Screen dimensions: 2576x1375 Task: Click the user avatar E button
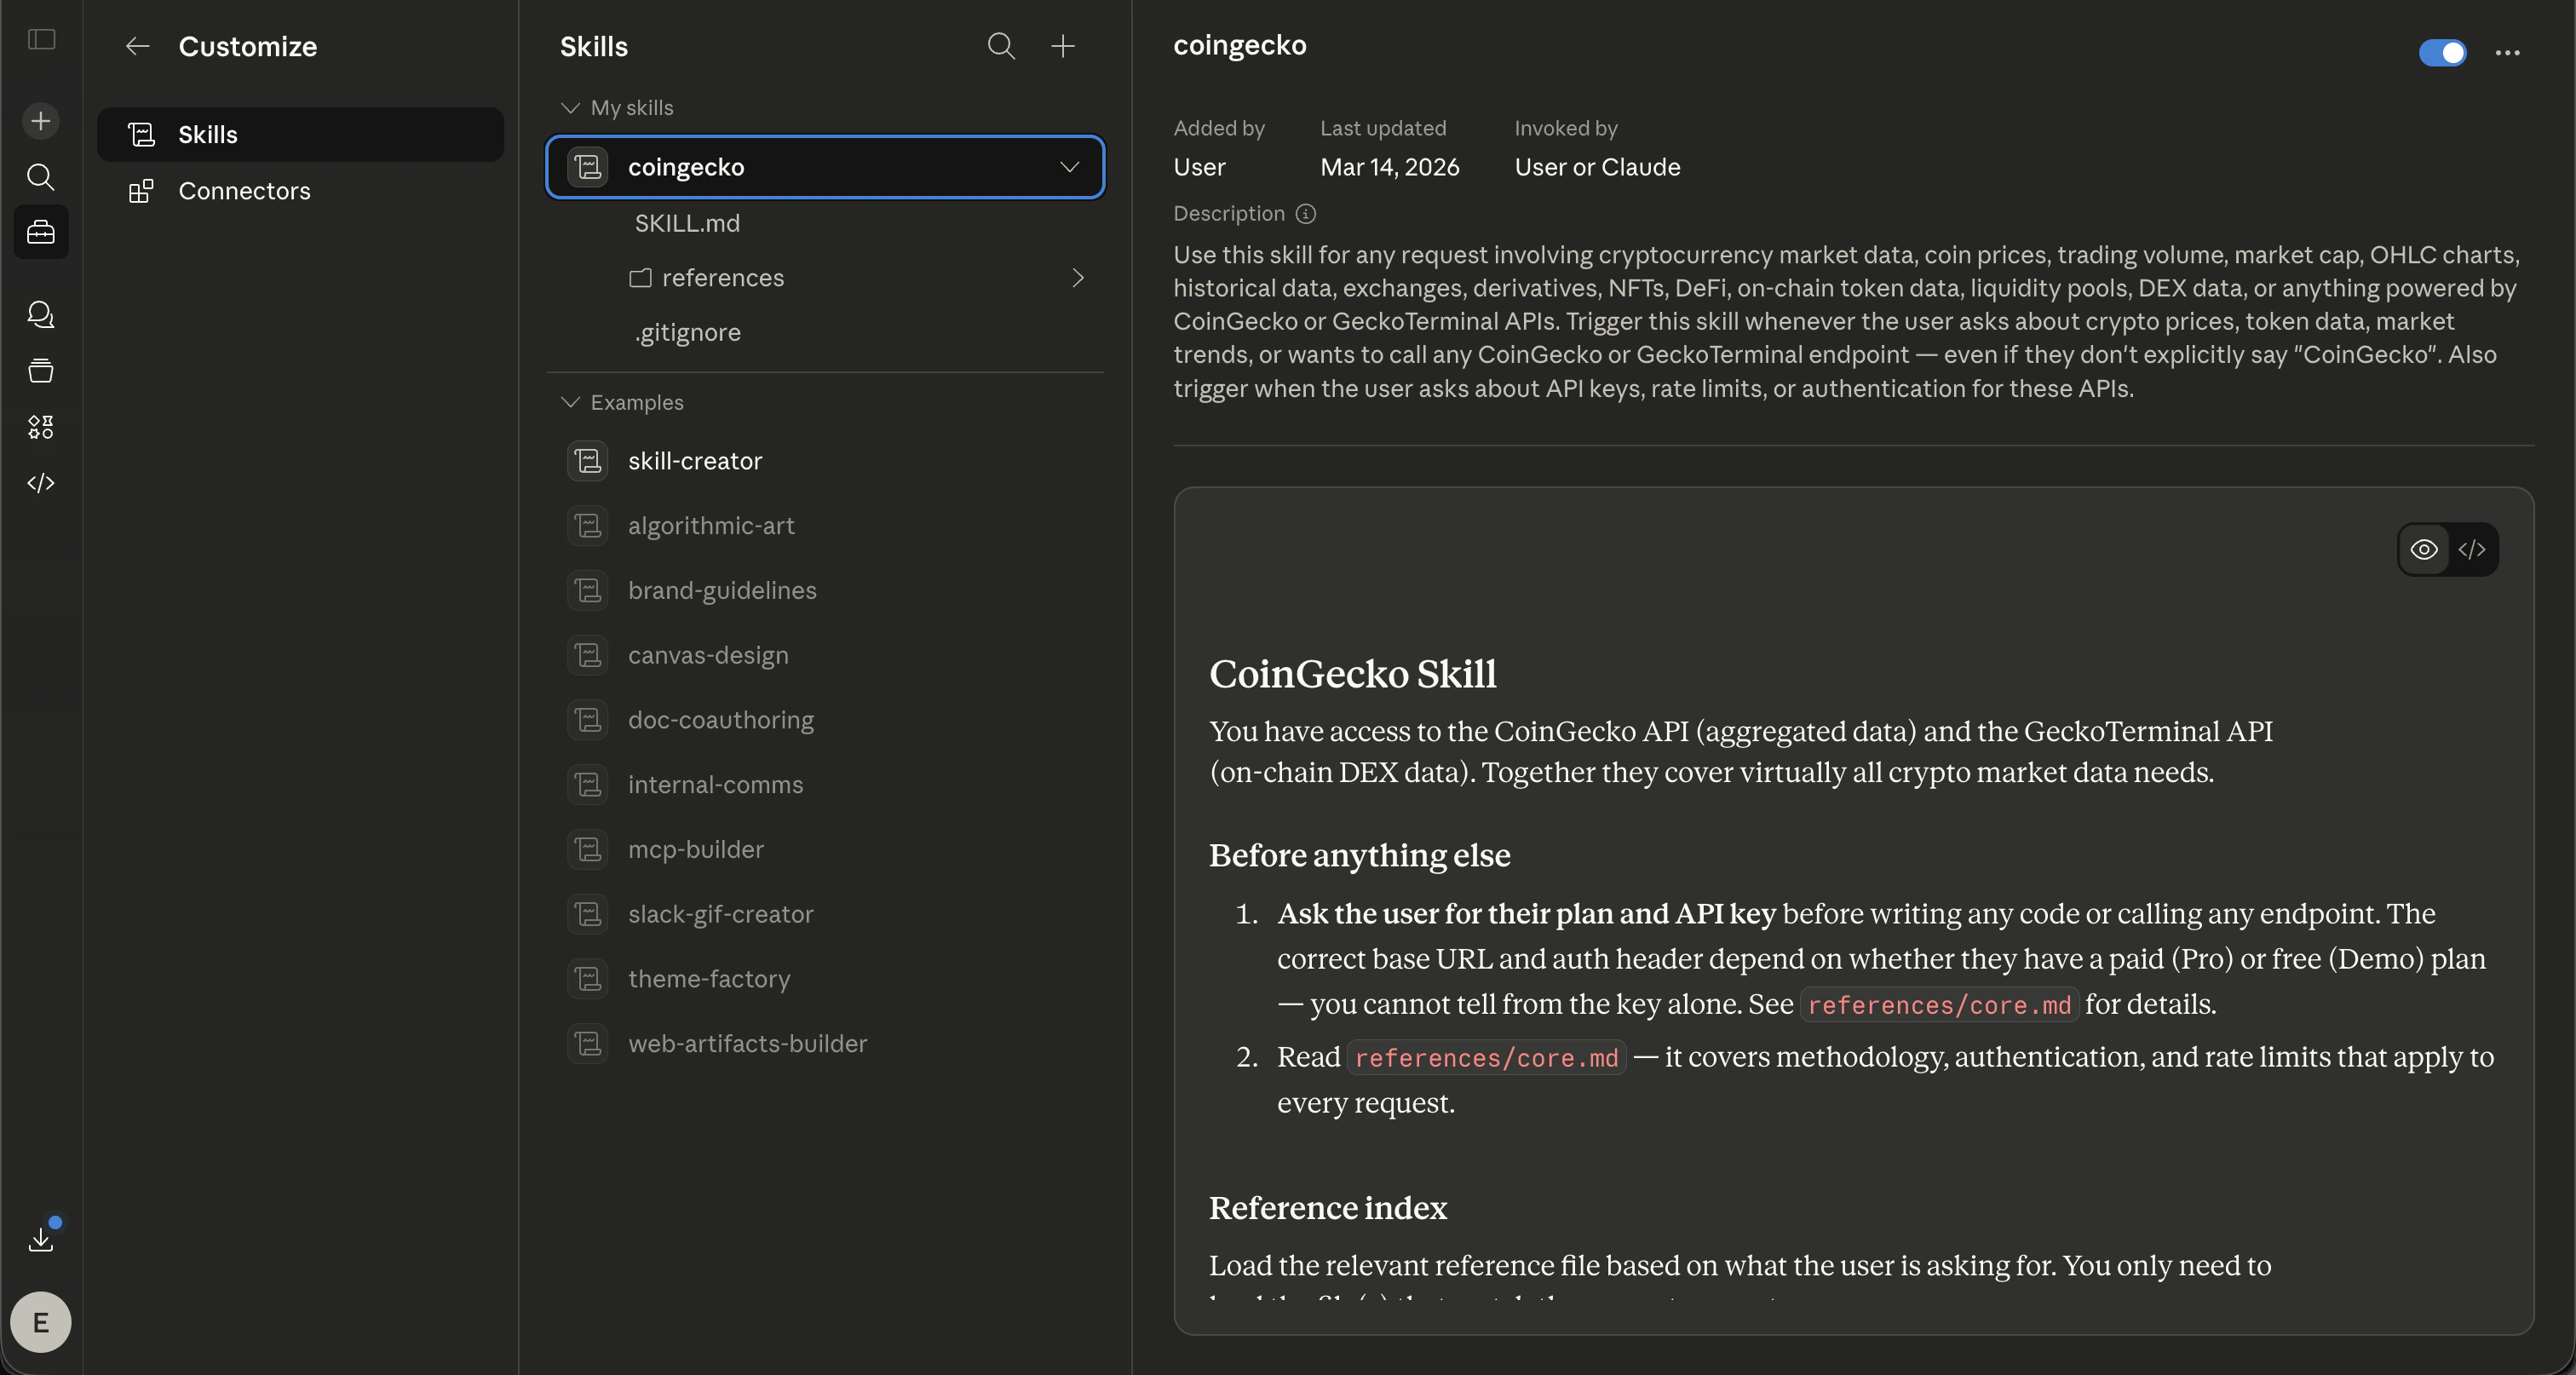[41, 1322]
